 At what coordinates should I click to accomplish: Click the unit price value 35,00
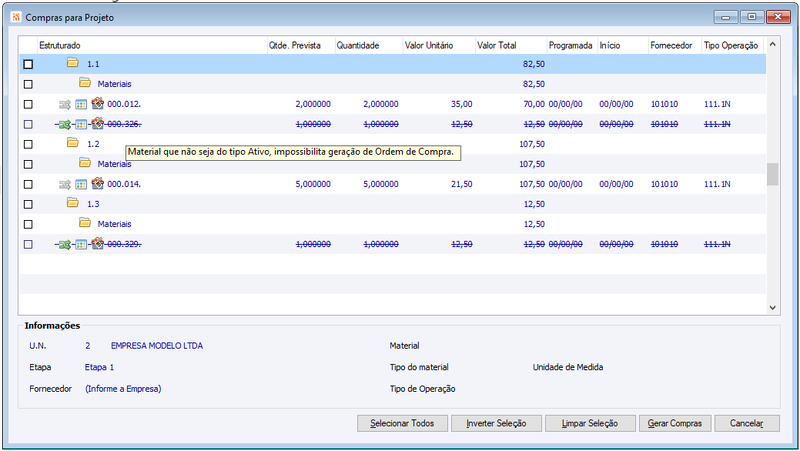pyautogui.click(x=461, y=104)
